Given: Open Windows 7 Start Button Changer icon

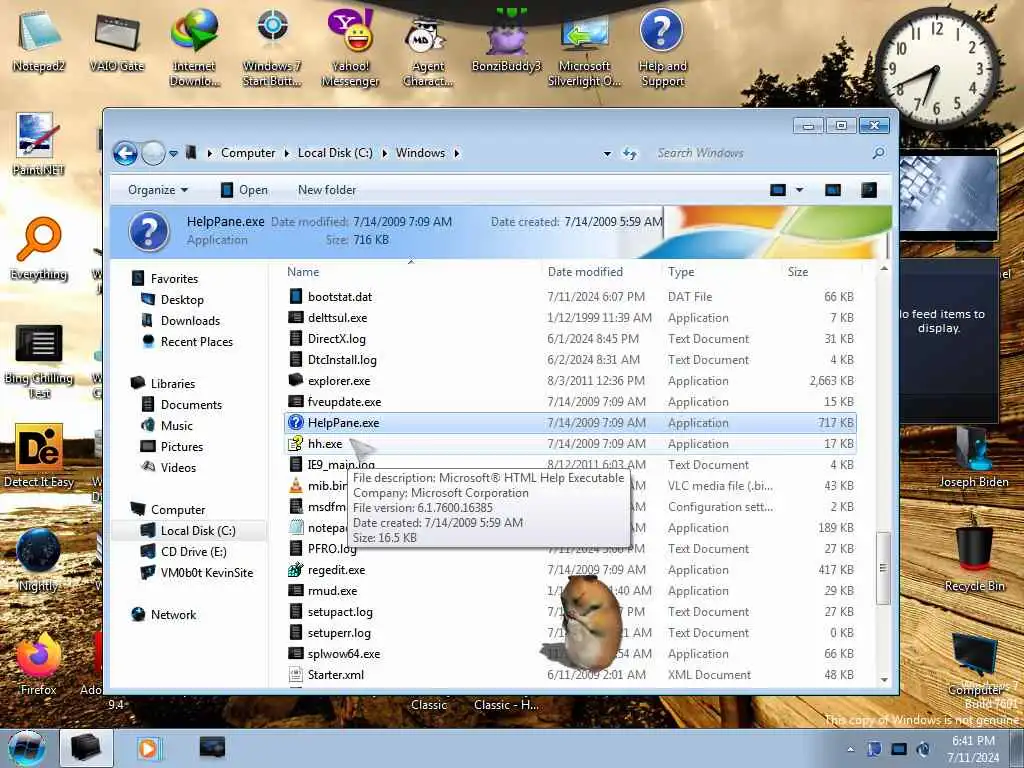Looking at the screenshot, I should (x=272, y=48).
